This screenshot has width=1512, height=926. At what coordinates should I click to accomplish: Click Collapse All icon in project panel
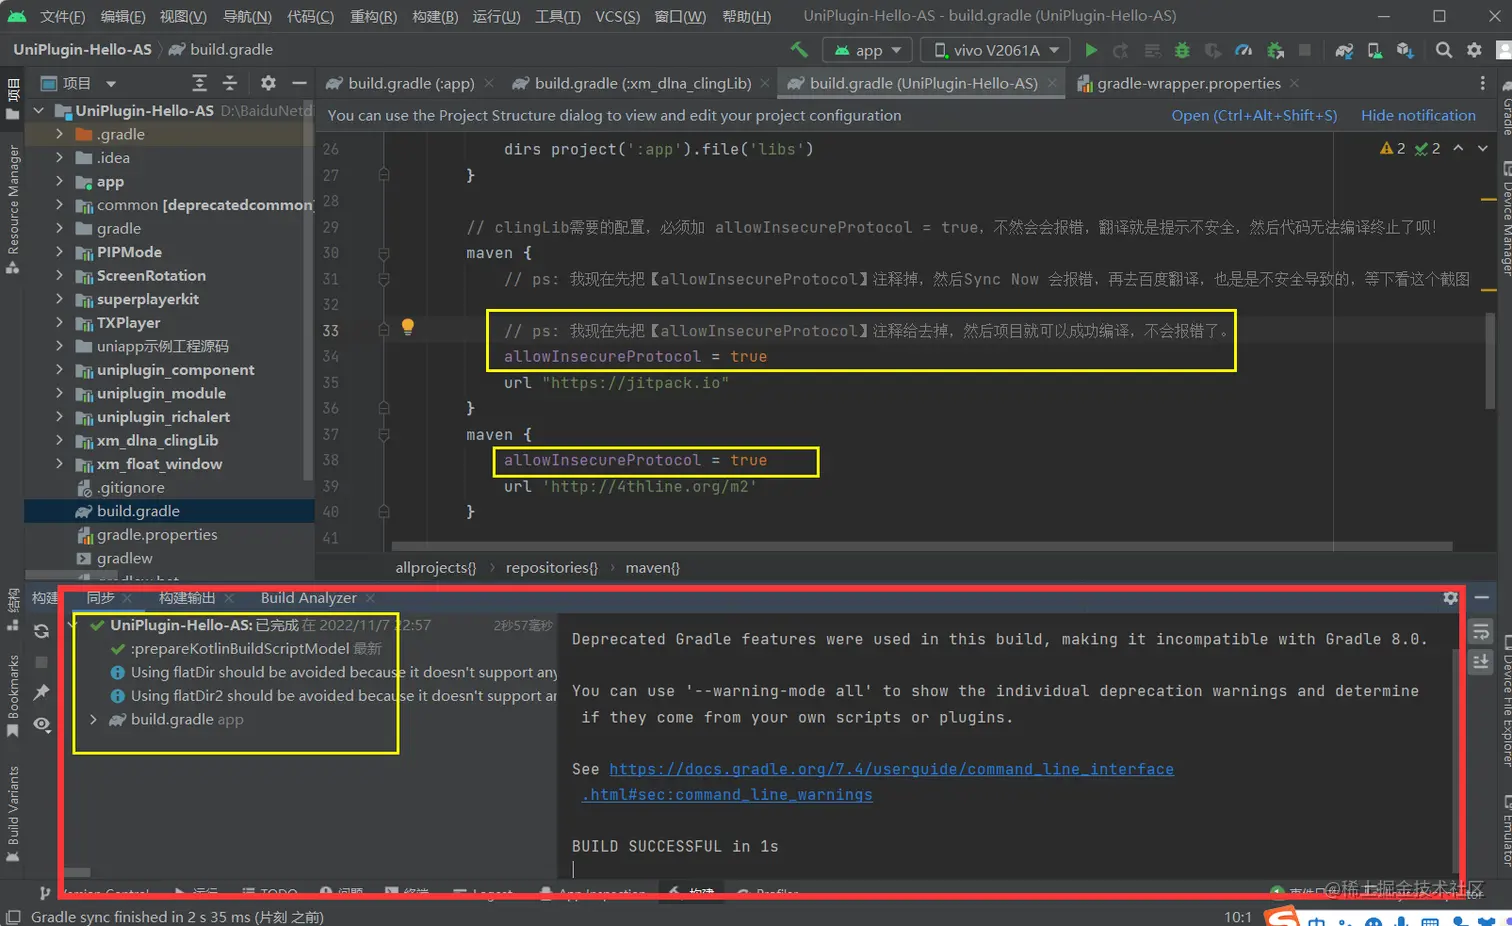point(229,83)
